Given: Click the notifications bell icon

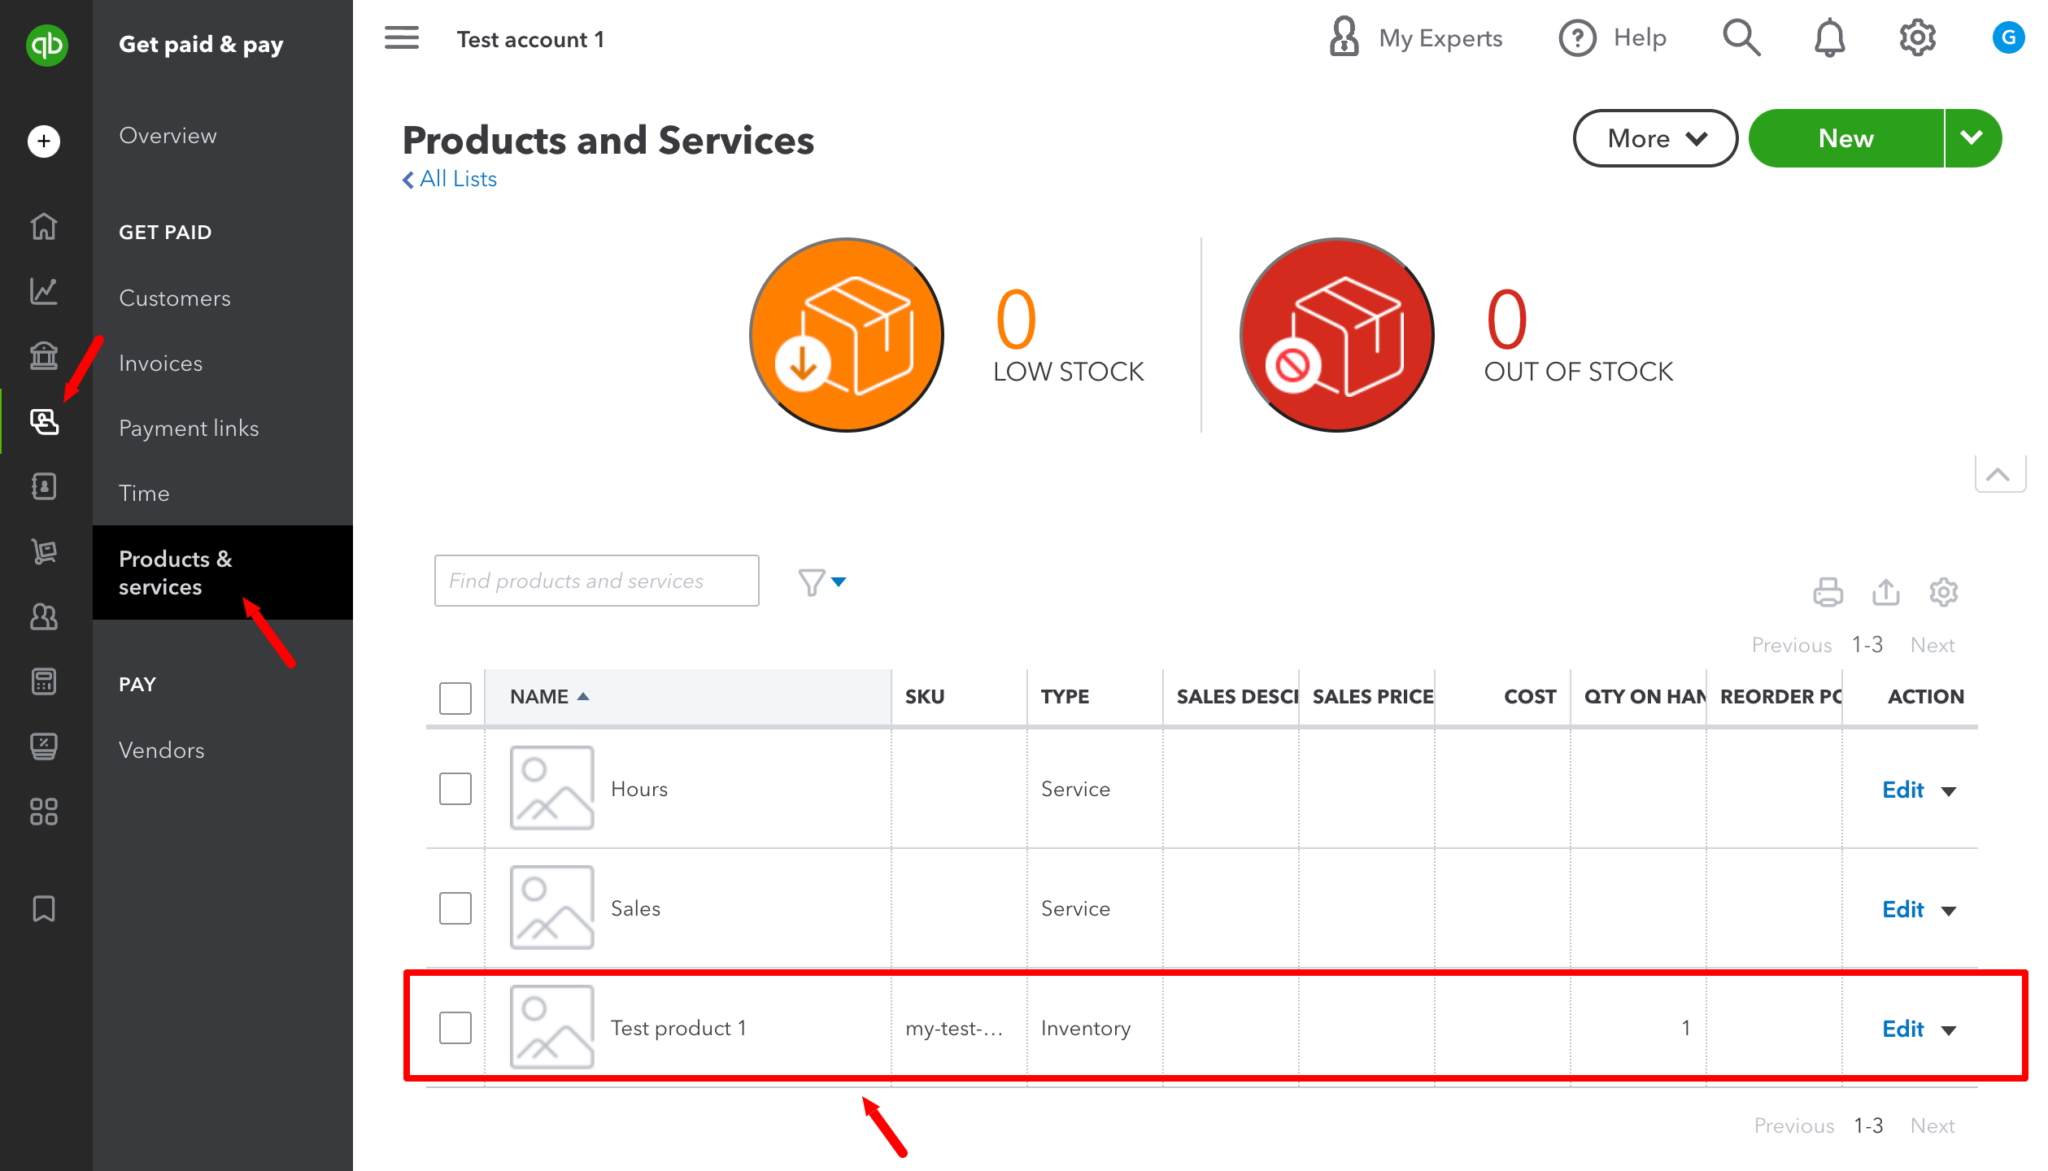Looking at the screenshot, I should click(1829, 37).
